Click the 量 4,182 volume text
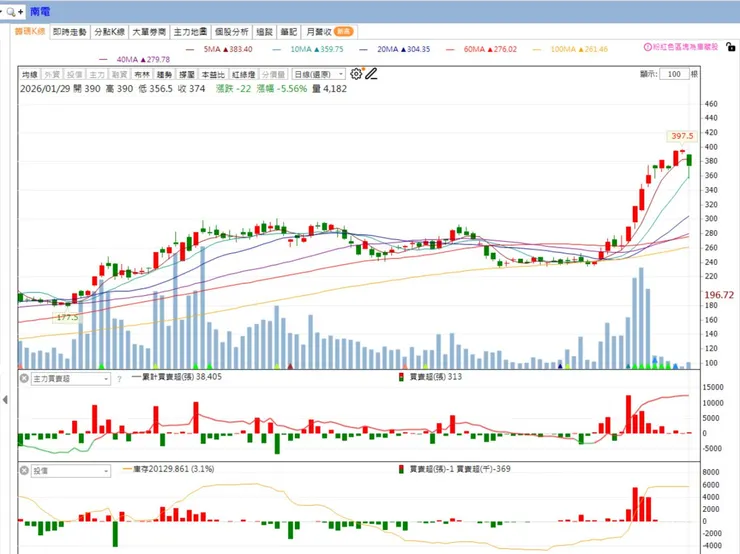 (329, 89)
